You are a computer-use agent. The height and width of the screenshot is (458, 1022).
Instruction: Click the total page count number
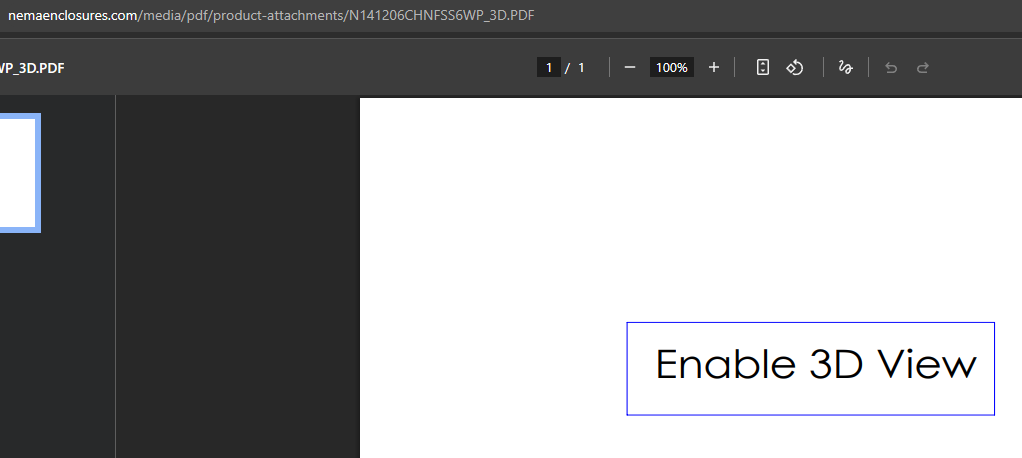tap(581, 67)
